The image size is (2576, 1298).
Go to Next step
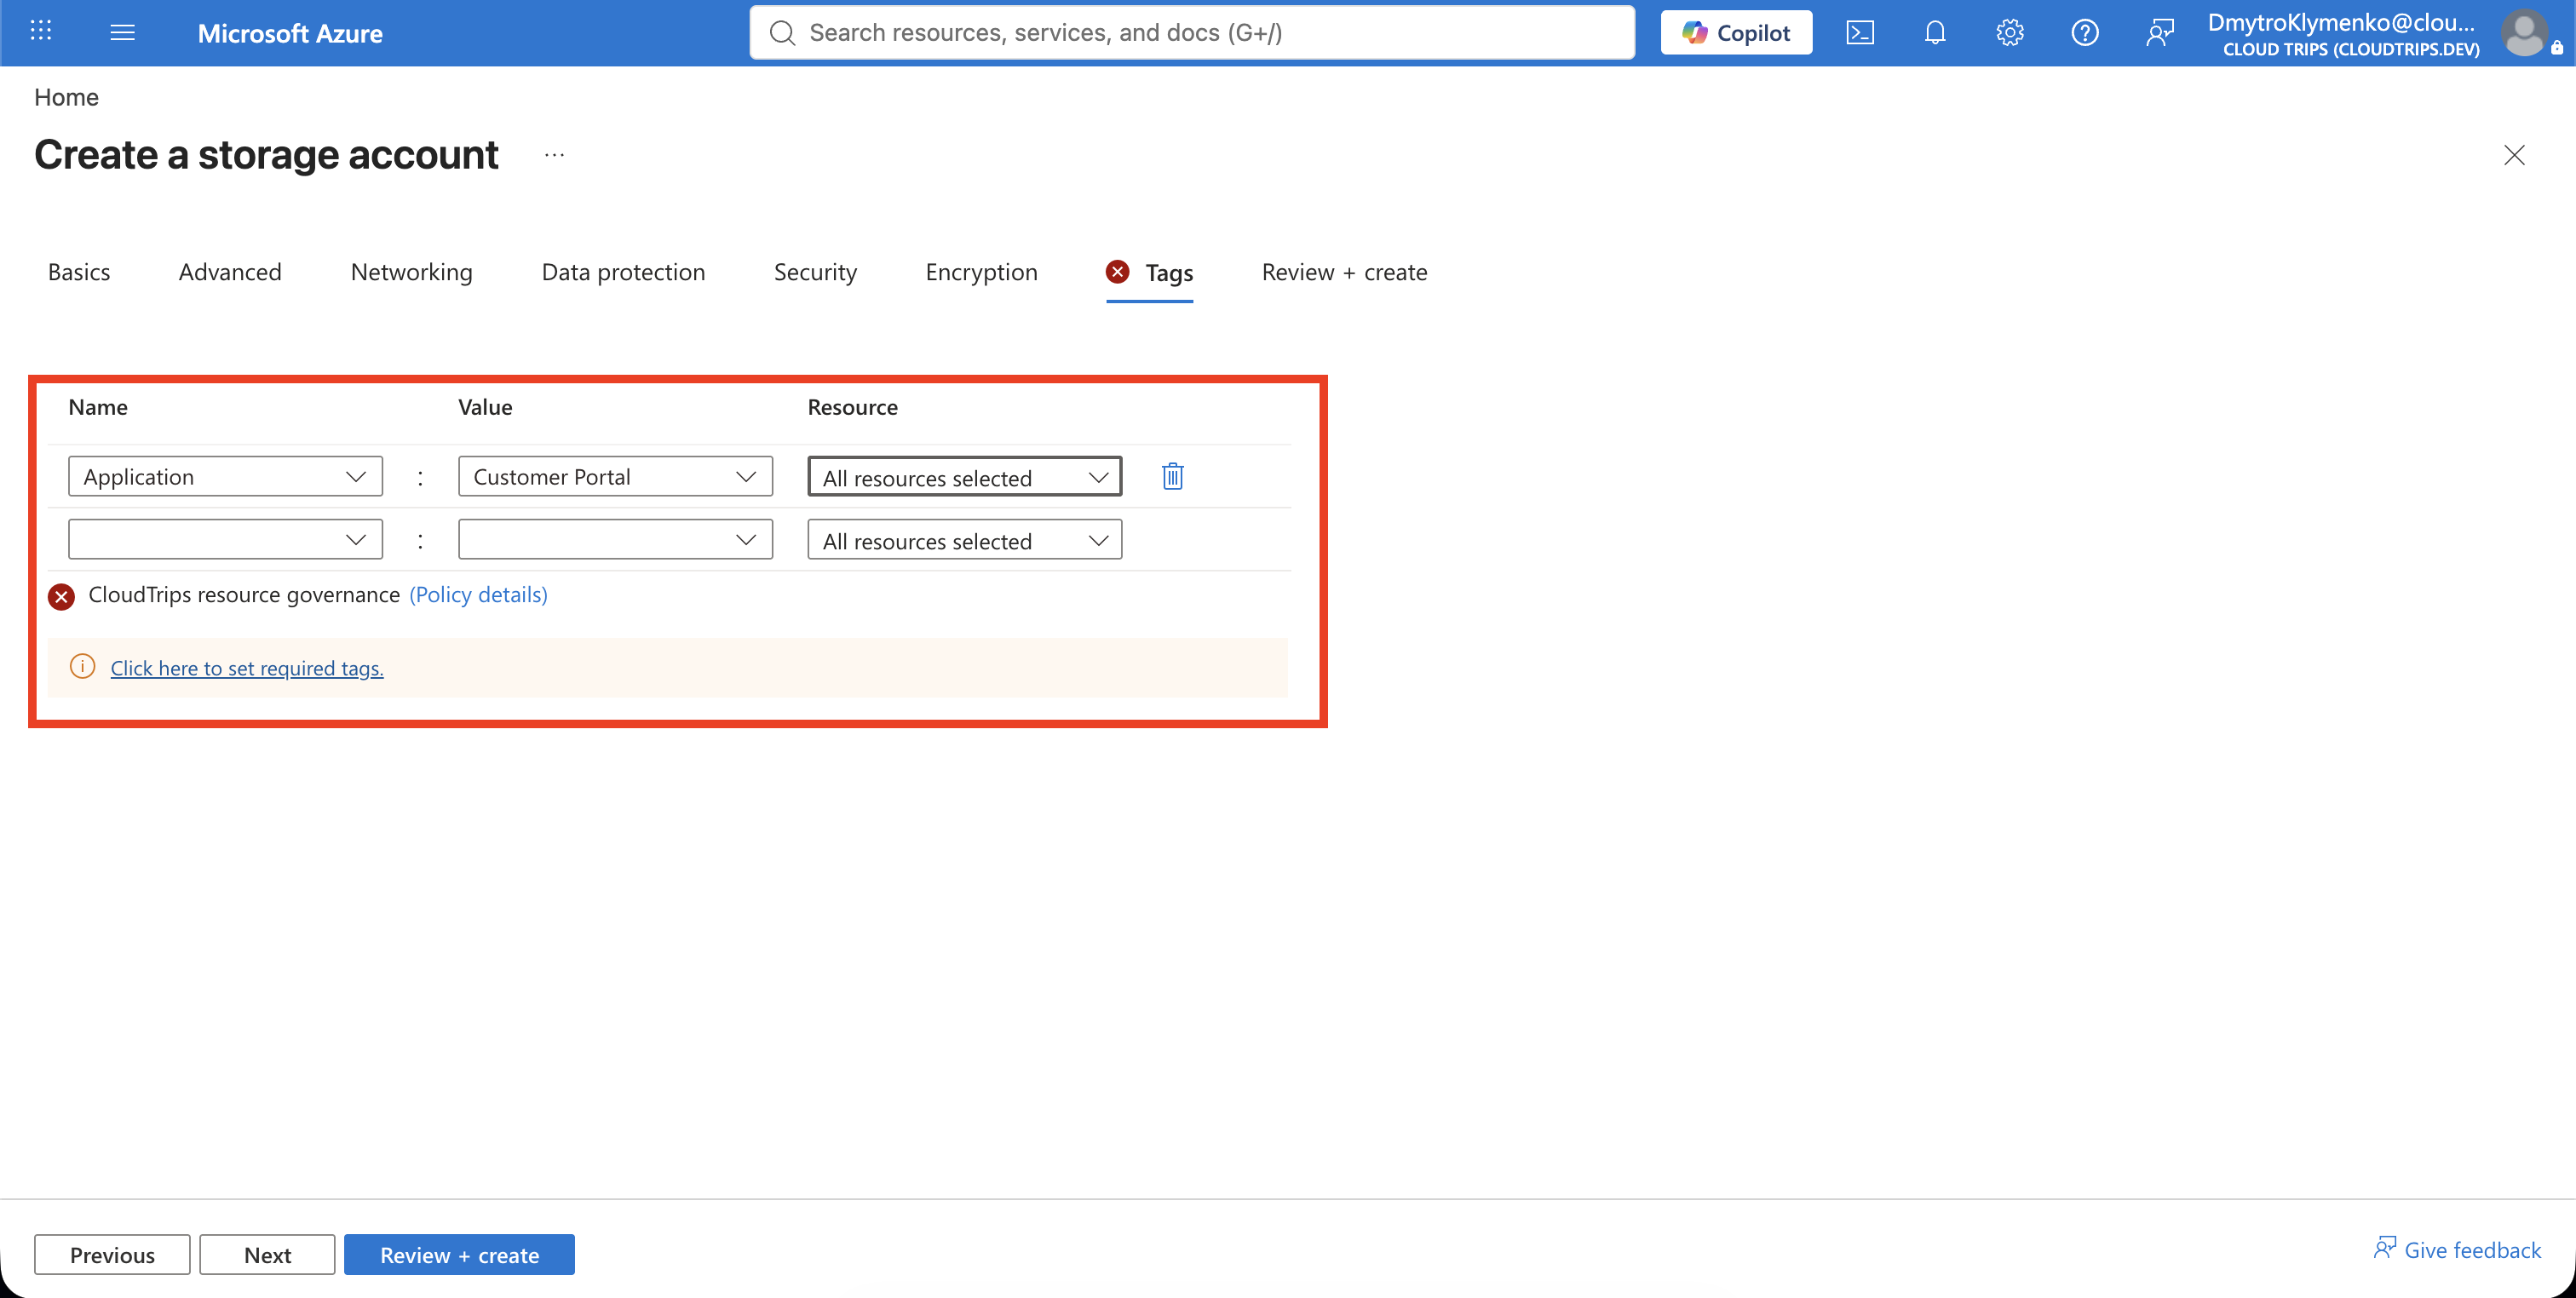click(x=267, y=1255)
